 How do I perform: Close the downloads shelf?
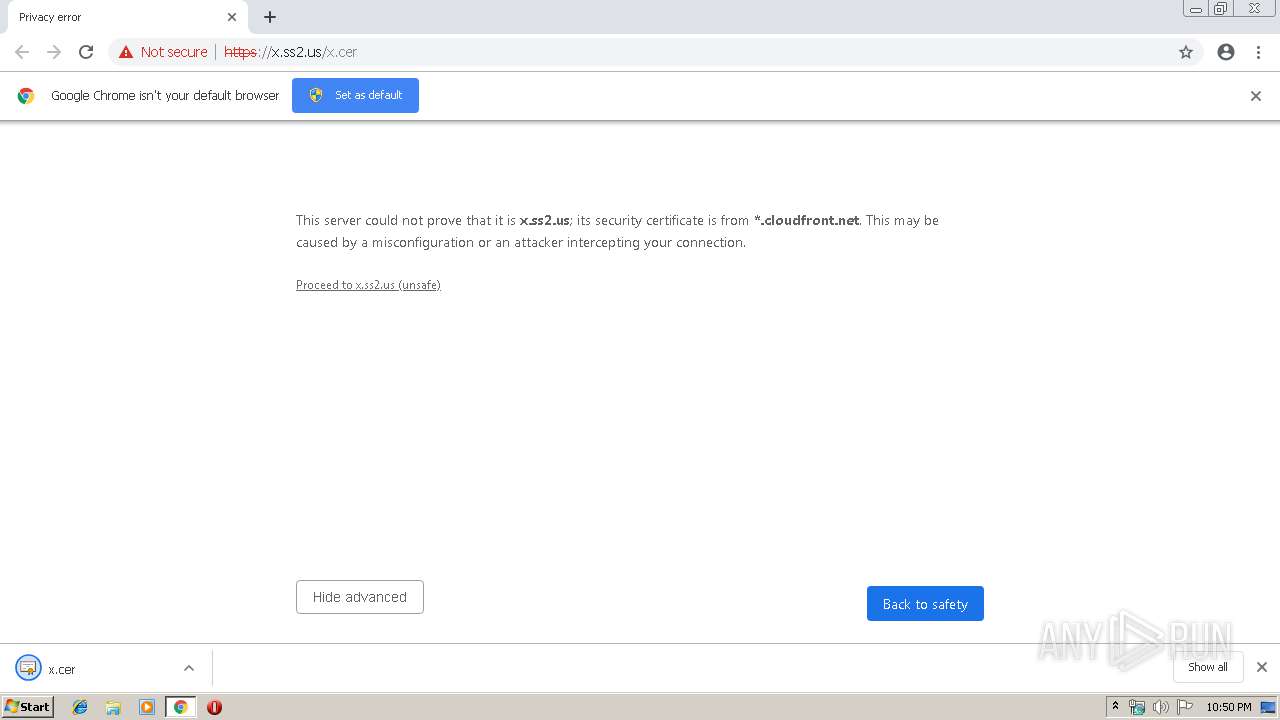pos(1262,667)
